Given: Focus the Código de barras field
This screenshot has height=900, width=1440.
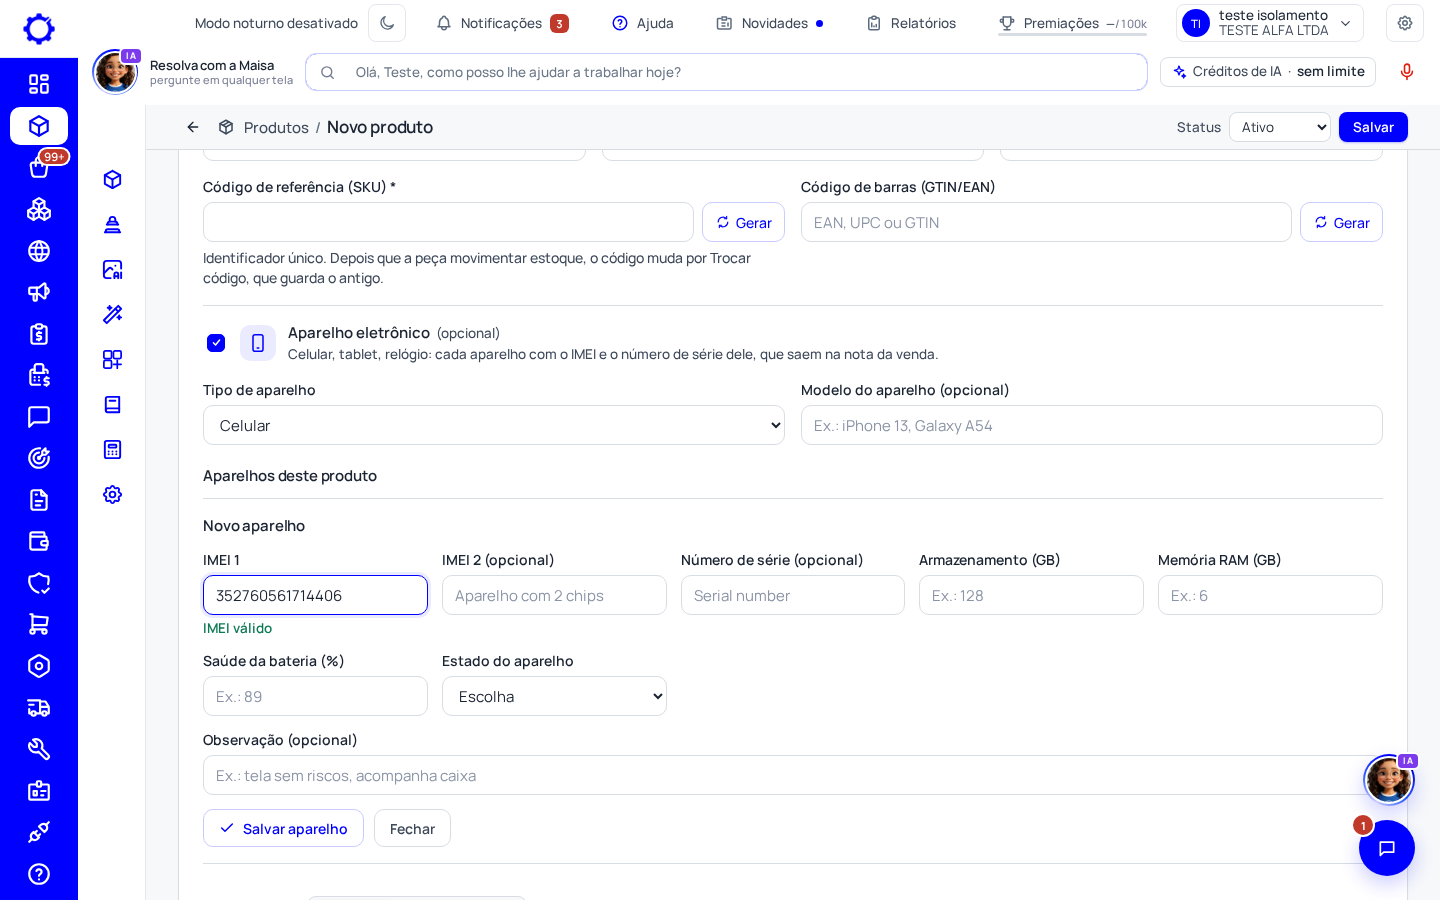Looking at the screenshot, I should [1046, 222].
